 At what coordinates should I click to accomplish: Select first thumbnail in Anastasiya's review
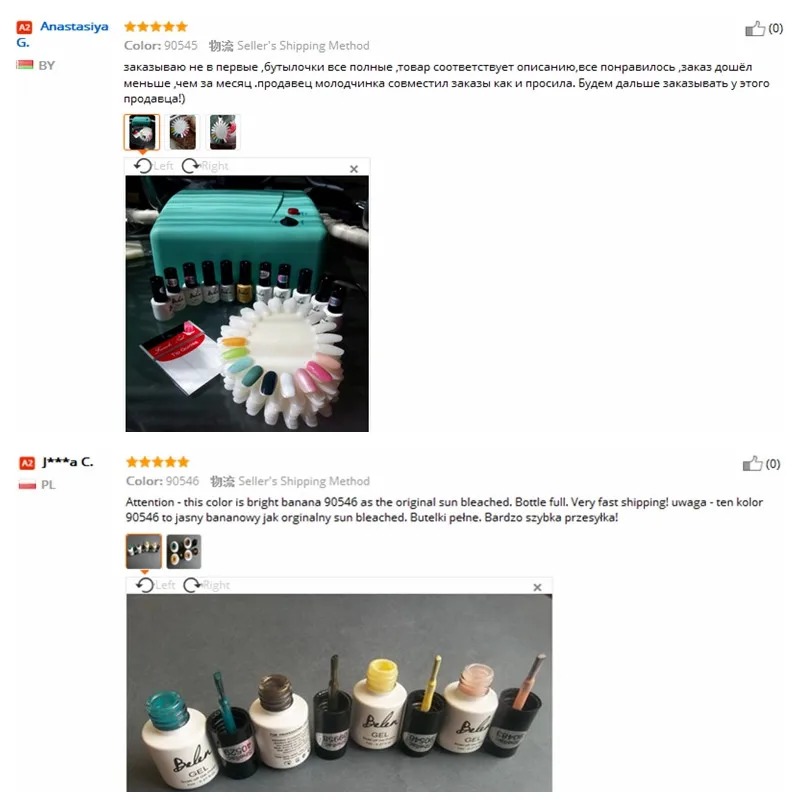coord(142,132)
